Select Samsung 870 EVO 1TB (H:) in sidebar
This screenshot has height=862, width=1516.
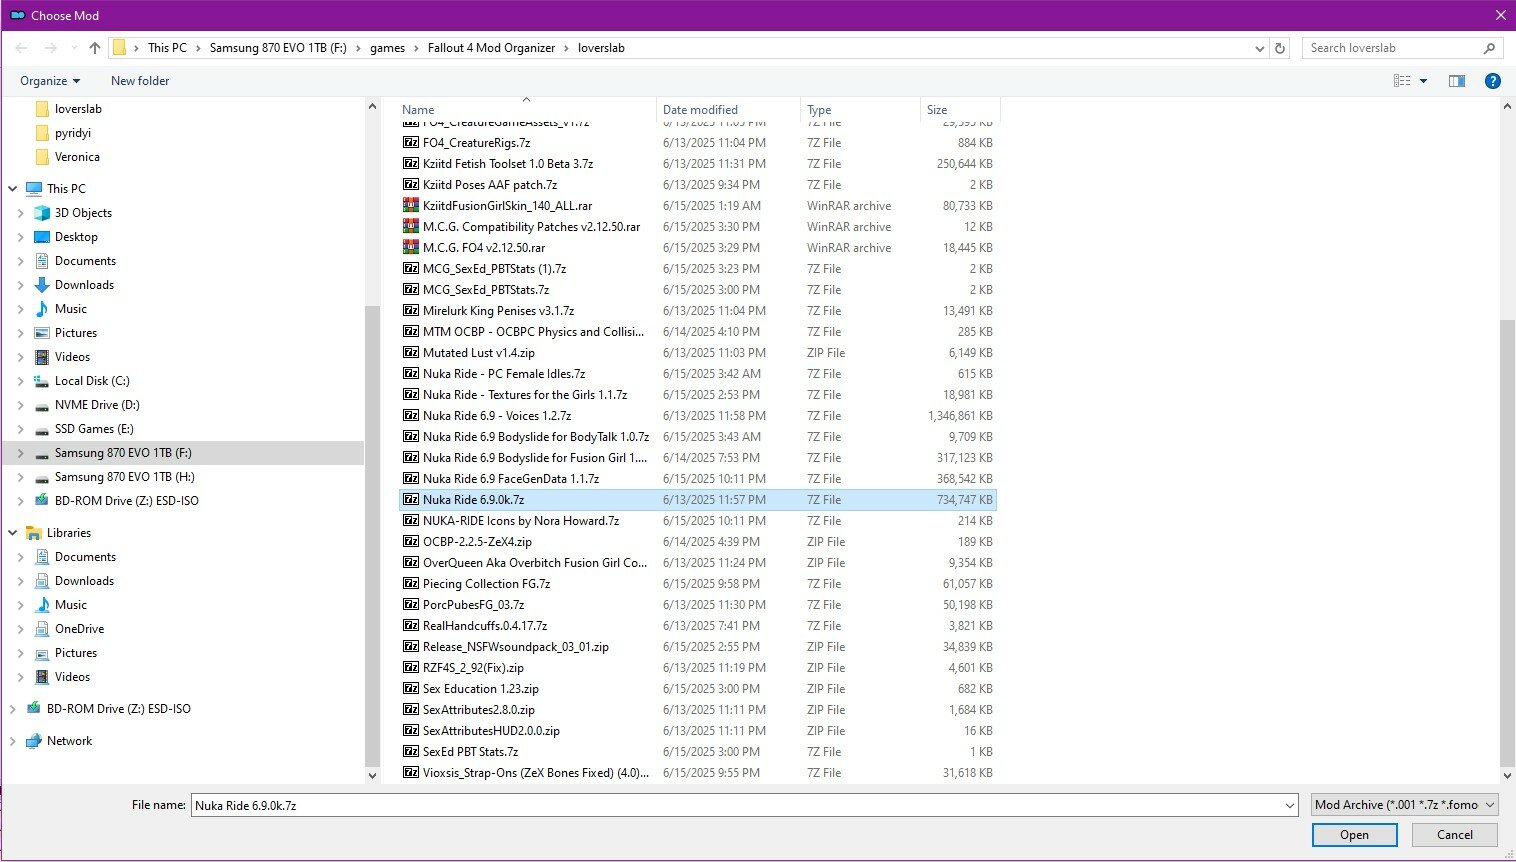click(125, 477)
